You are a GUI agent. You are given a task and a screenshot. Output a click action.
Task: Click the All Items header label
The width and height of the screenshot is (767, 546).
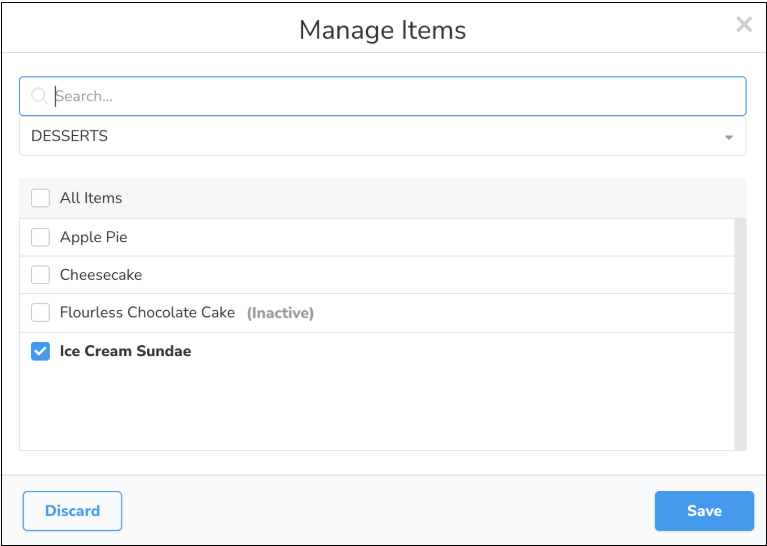tap(91, 198)
